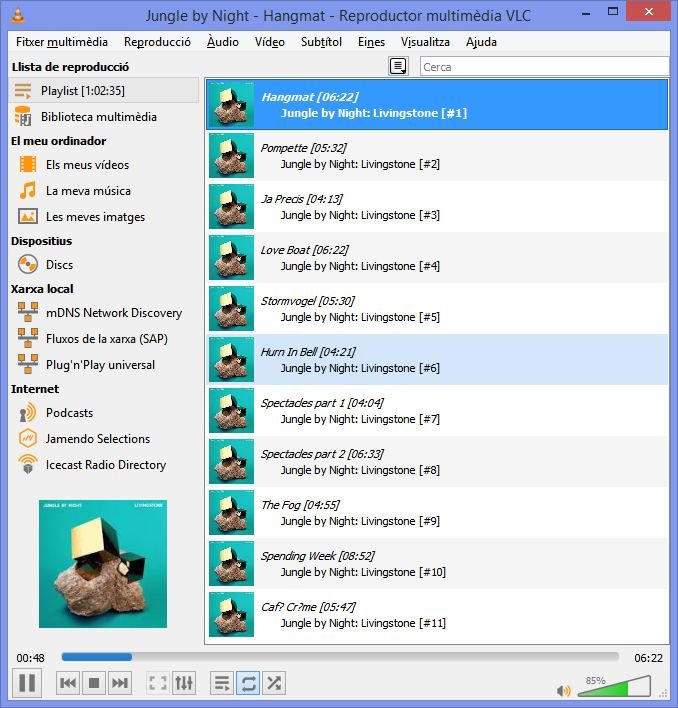Open the Vídeo menu
Viewport: 678px width, 708px height.
[269, 42]
